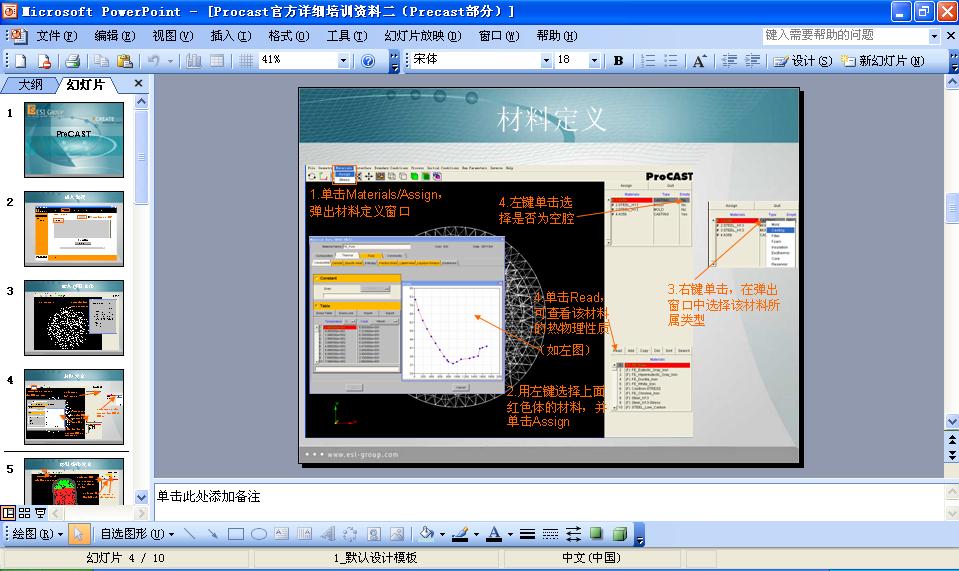Insert picture from file icon
The width and height of the screenshot is (959, 571).
coord(397,534)
